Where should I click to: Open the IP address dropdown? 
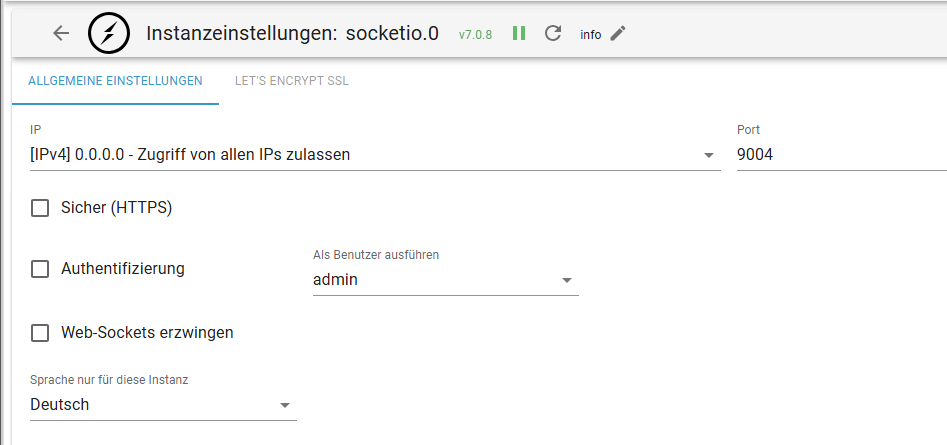708,155
